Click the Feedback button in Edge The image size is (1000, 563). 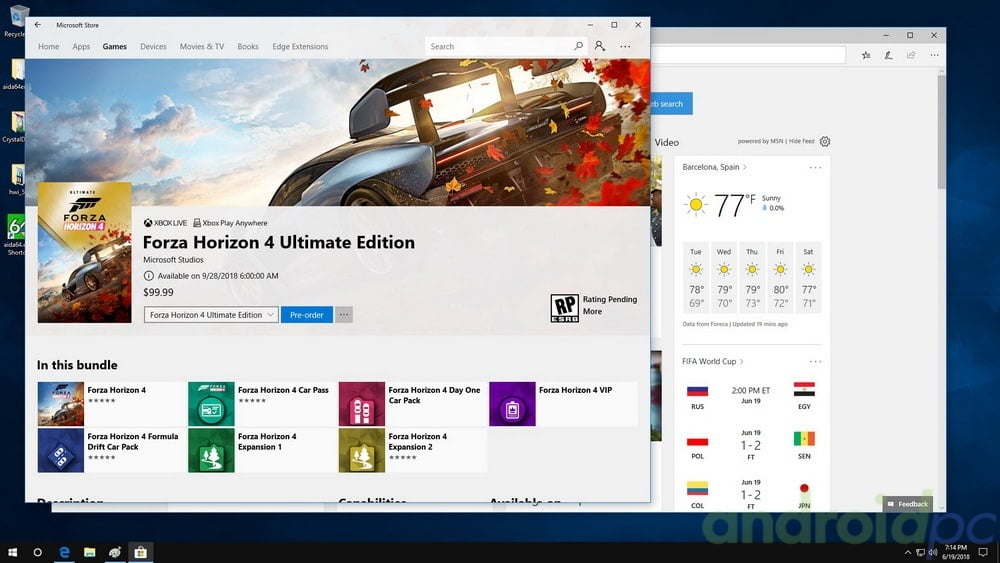(909, 504)
